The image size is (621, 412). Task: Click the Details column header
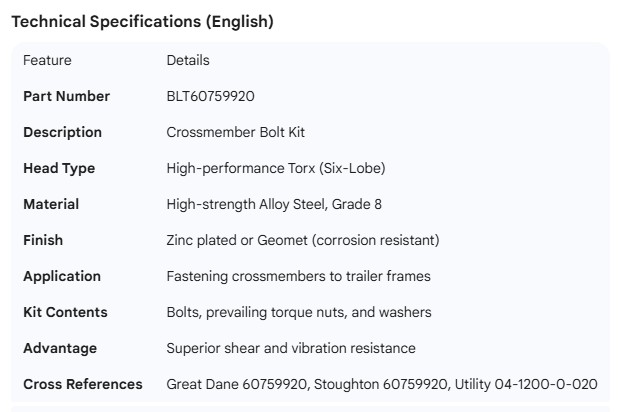point(188,60)
